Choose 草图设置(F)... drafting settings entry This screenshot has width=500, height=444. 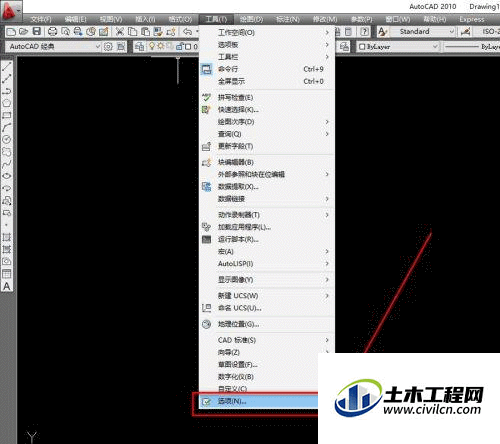pos(259,364)
